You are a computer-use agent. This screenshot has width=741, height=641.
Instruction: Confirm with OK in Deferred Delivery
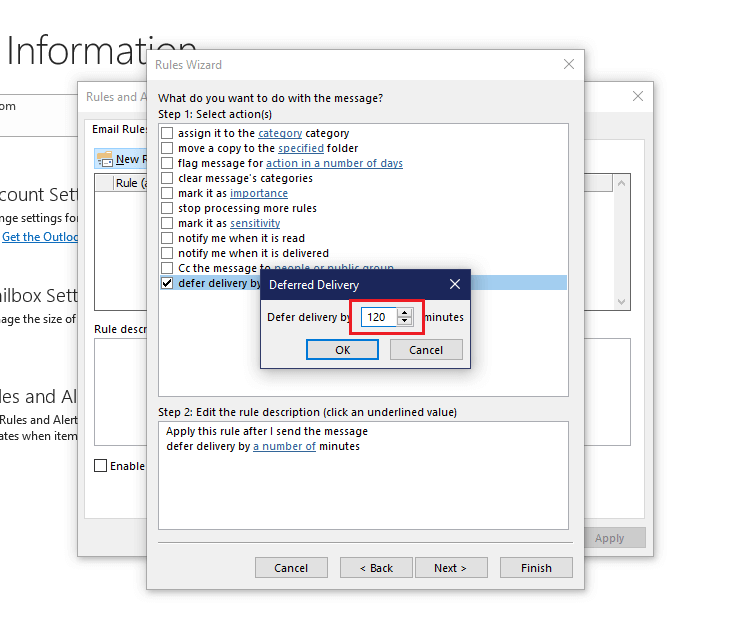click(x=342, y=350)
